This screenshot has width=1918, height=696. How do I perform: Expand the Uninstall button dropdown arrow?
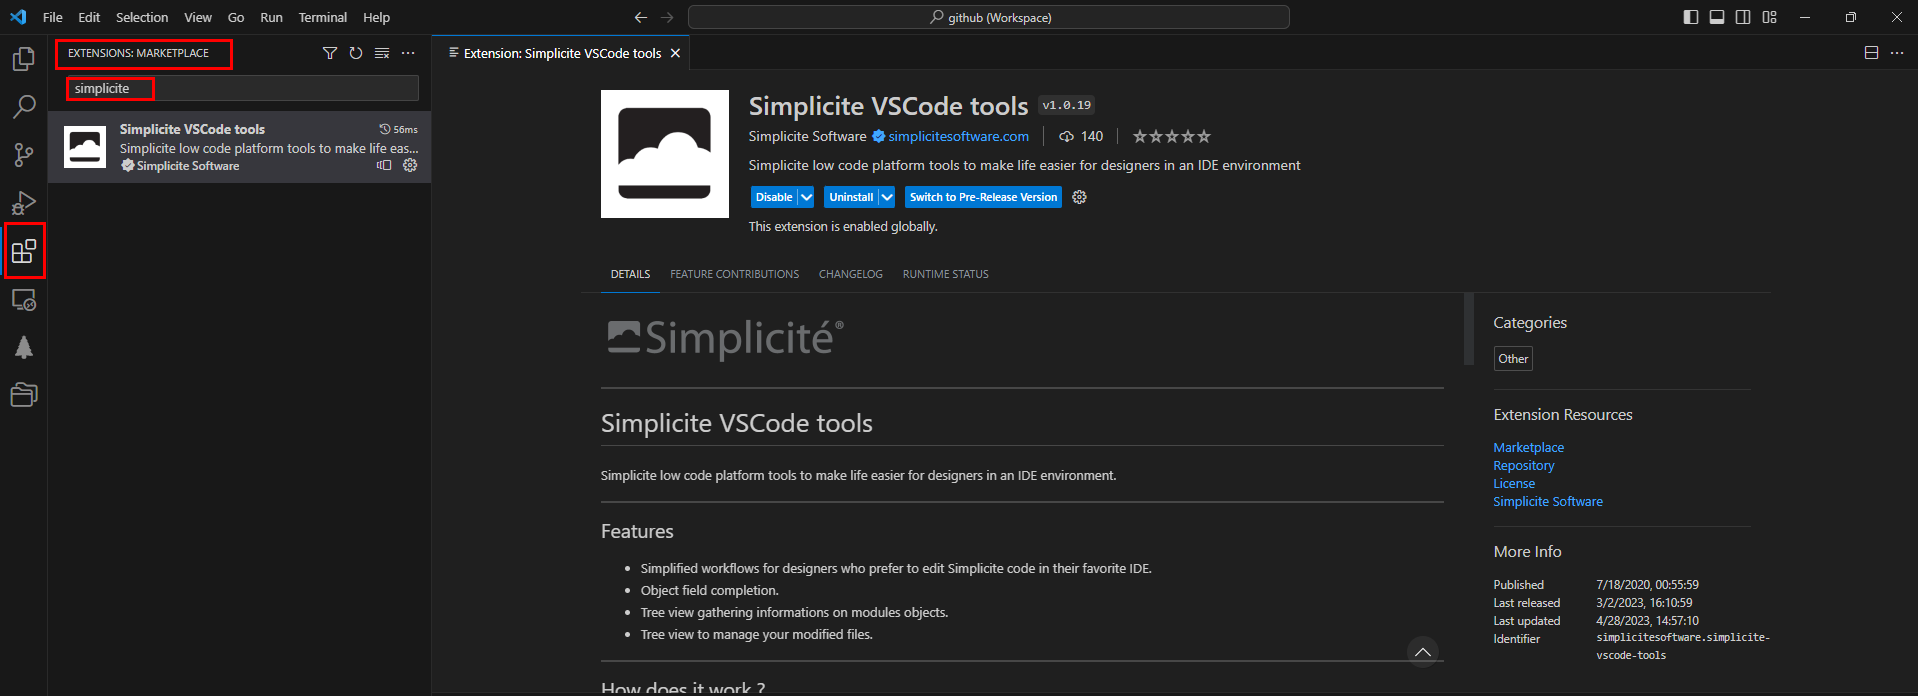pos(886,197)
